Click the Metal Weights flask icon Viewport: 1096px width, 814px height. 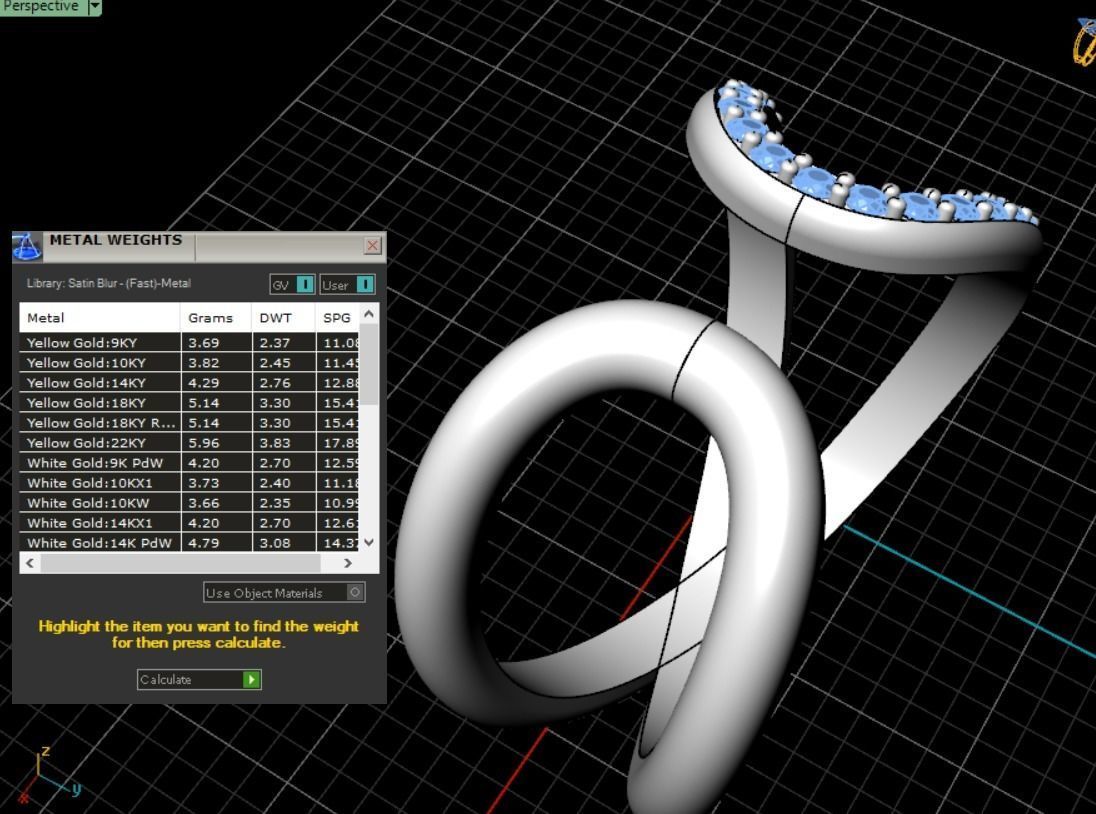click(x=27, y=247)
